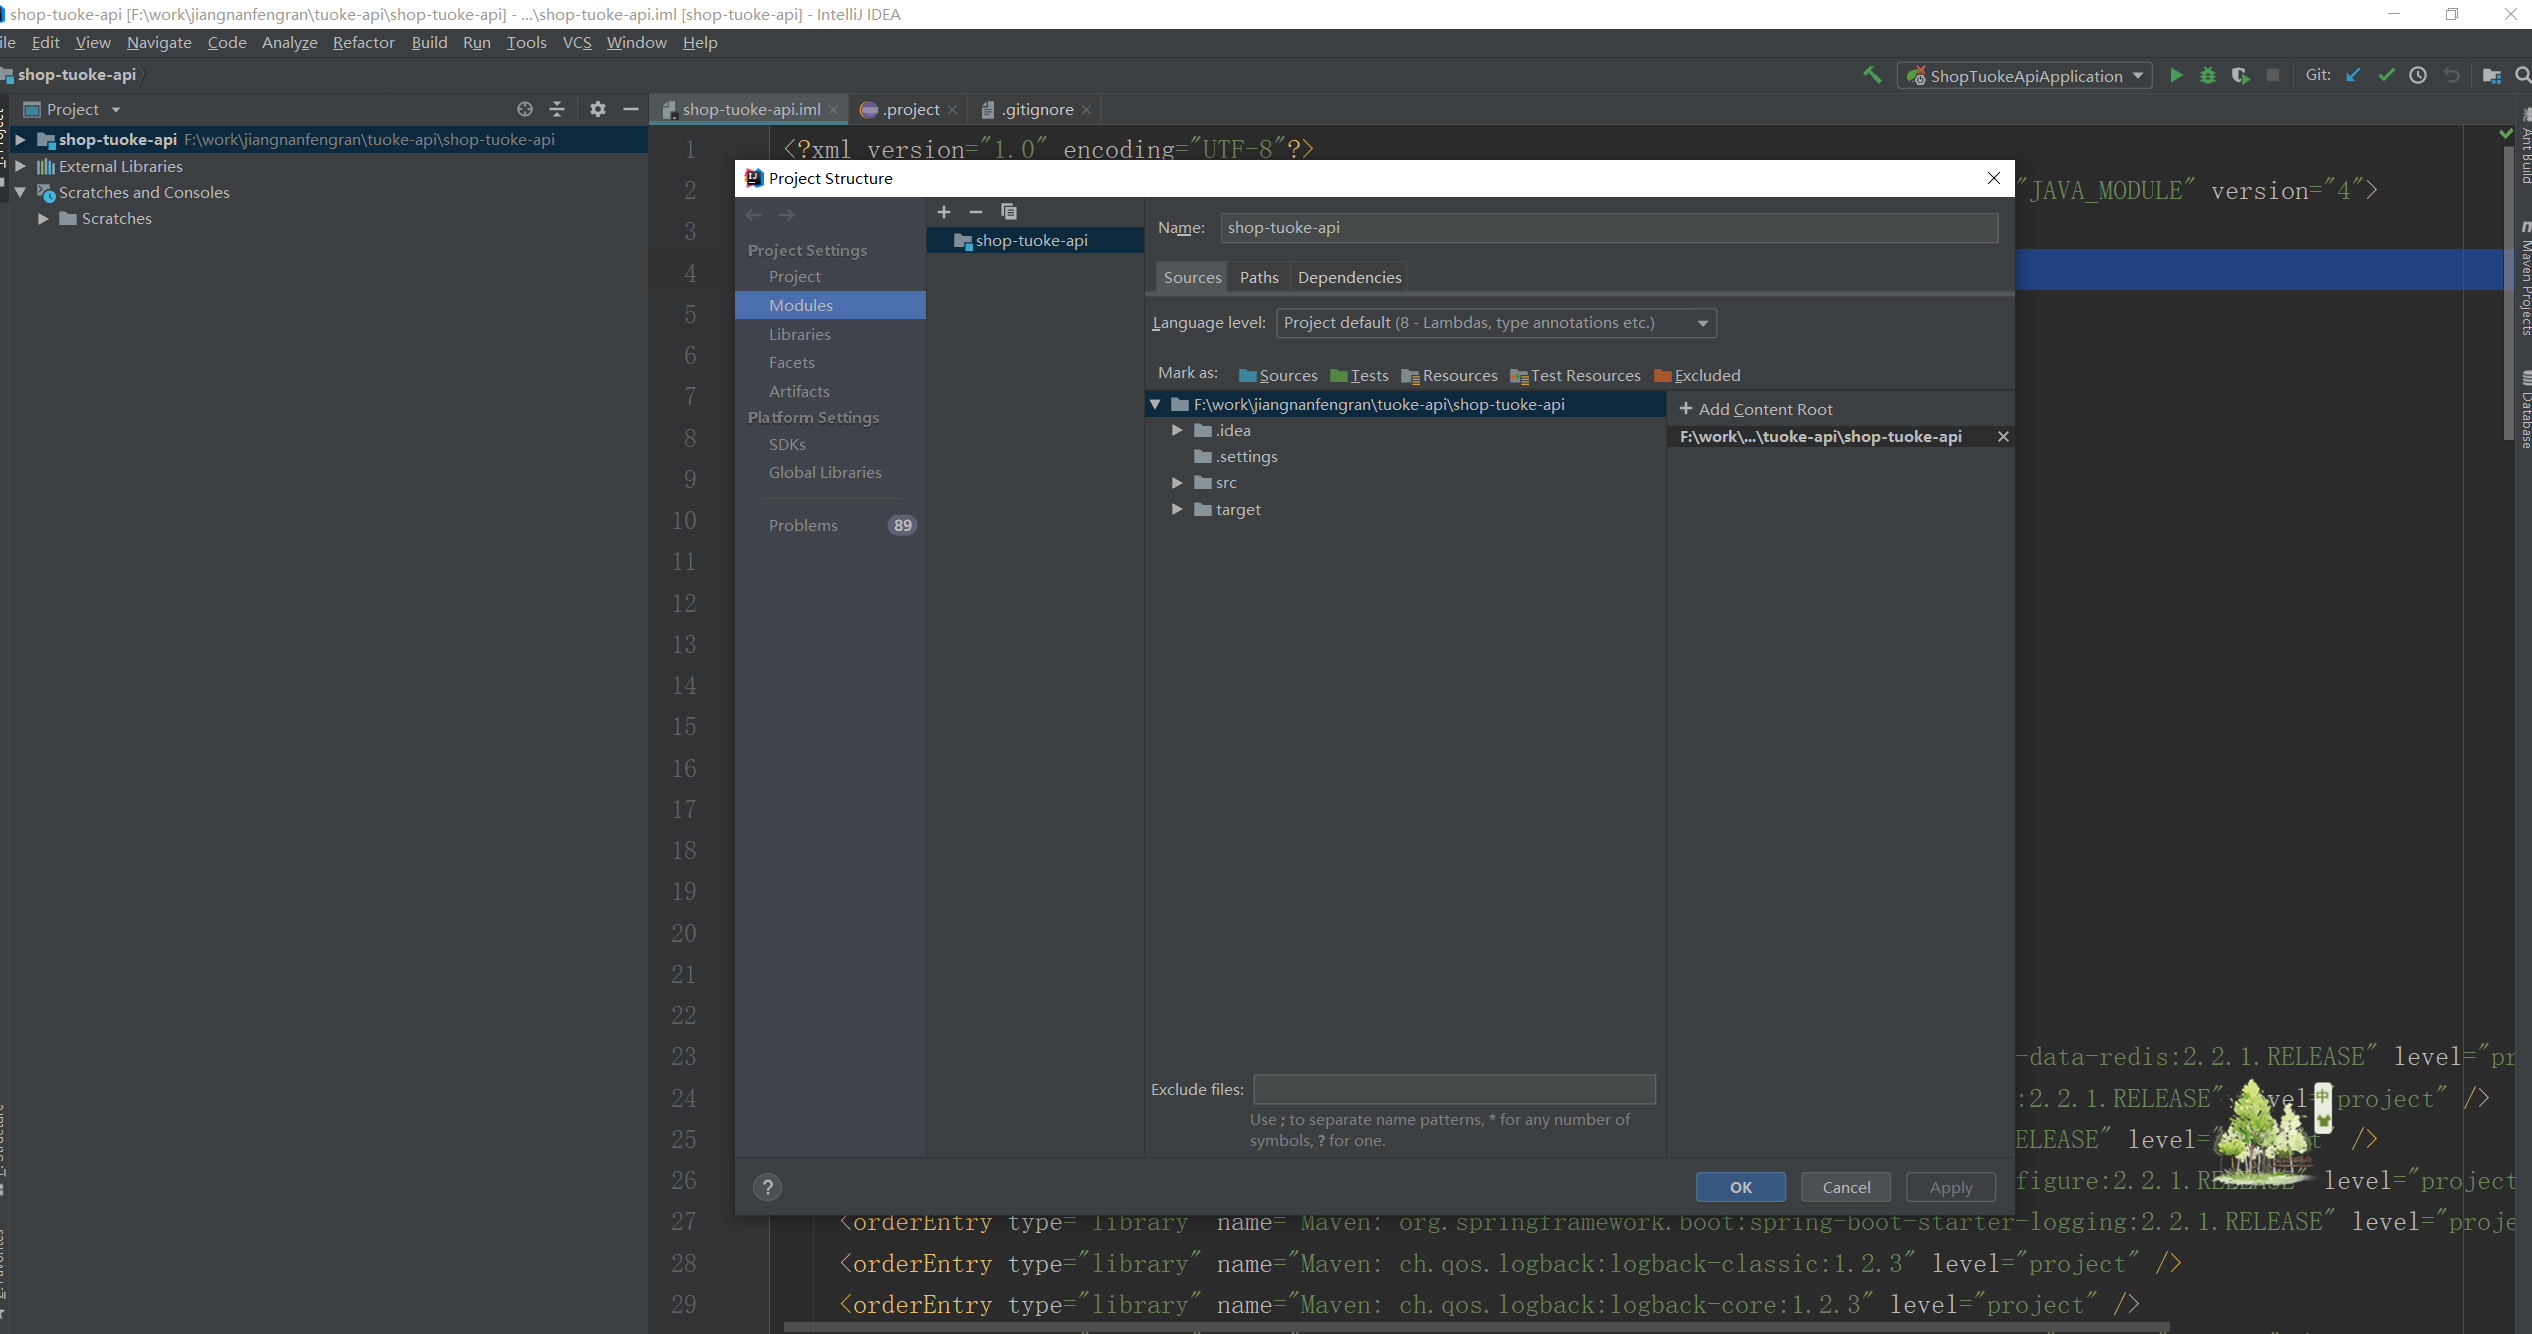The image size is (2532, 1334).
Task: Click the Sources tab in Project Structure
Action: pyautogui.click(x=1191, y=276)
